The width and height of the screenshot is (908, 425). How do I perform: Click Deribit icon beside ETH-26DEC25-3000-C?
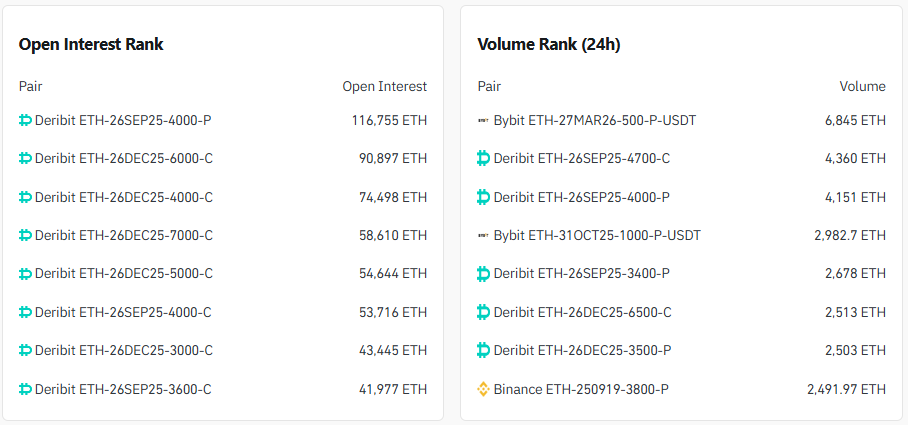pos(25,350)
